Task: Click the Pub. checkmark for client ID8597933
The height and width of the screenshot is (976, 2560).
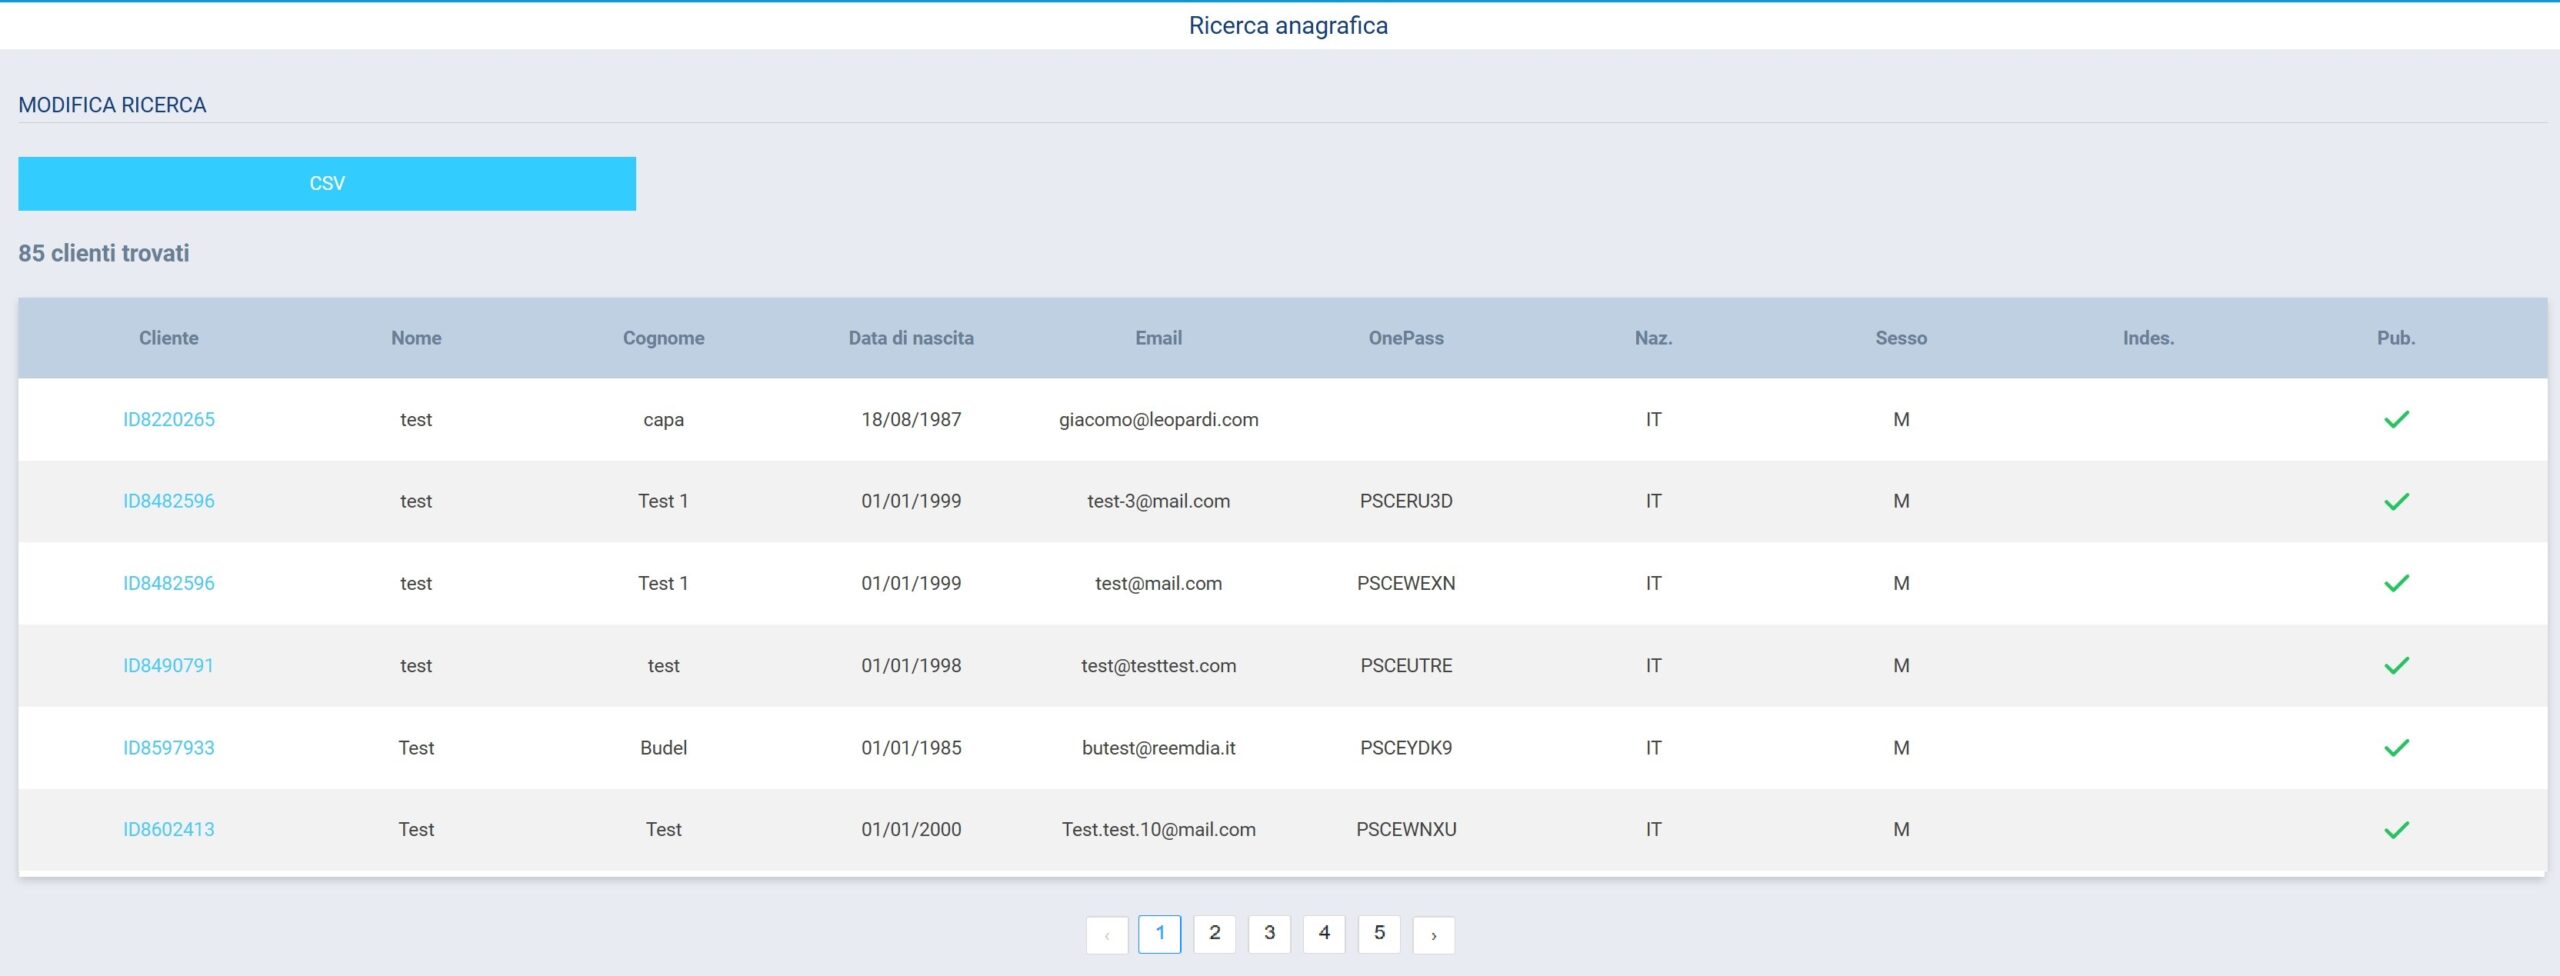Action: [2396, 748]
